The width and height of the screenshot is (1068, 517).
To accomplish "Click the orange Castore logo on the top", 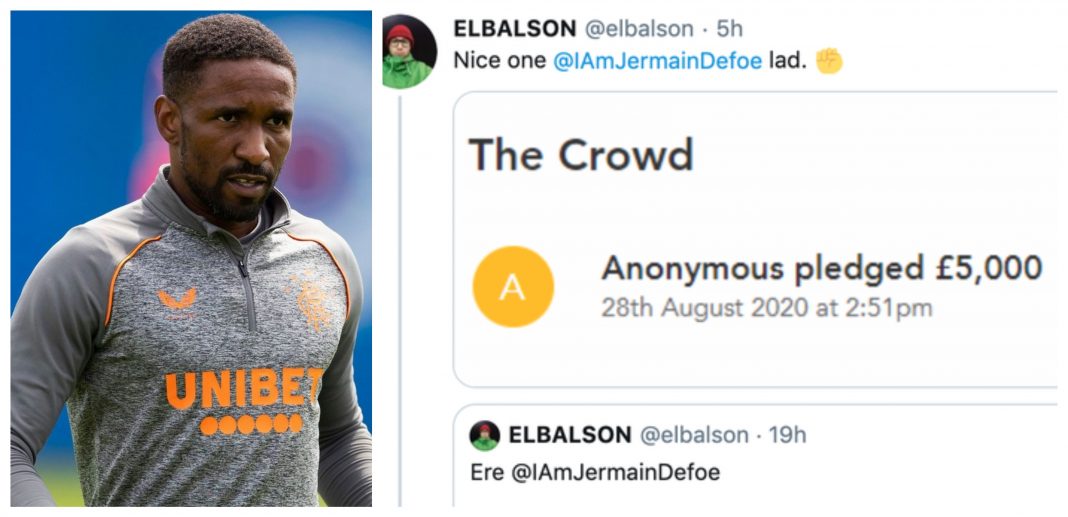I will [x=177, y=299].
